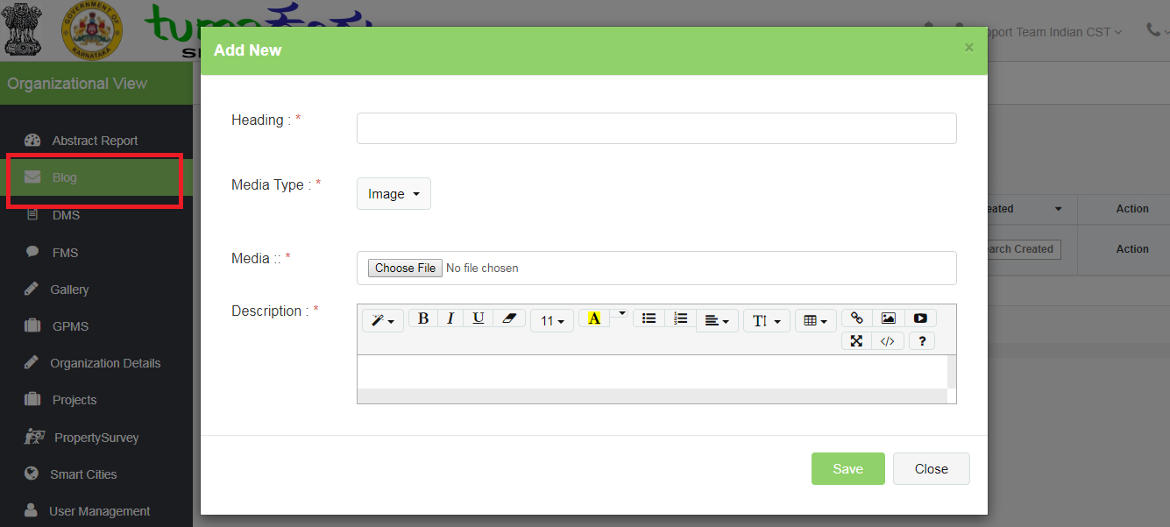Open editor help with the question mark icon
The image size is (1170, 527).
tap(921, 341)
